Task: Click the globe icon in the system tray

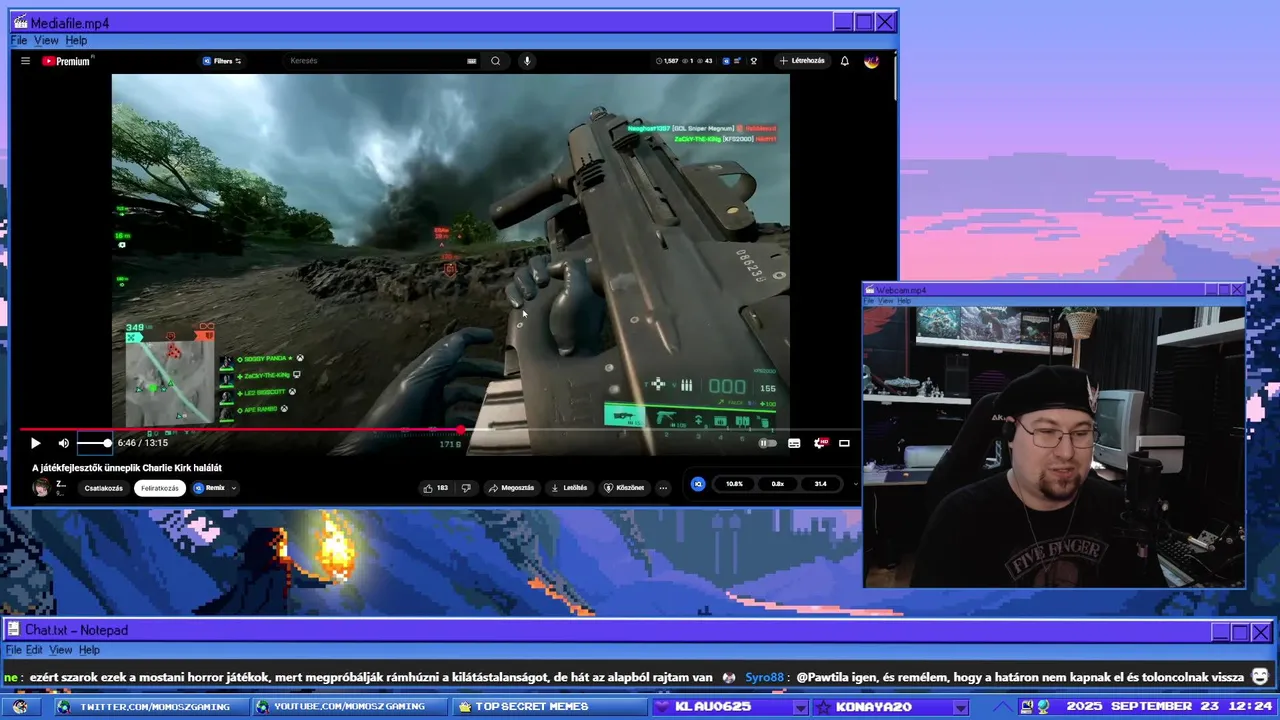Action: tap(1043, 707)
